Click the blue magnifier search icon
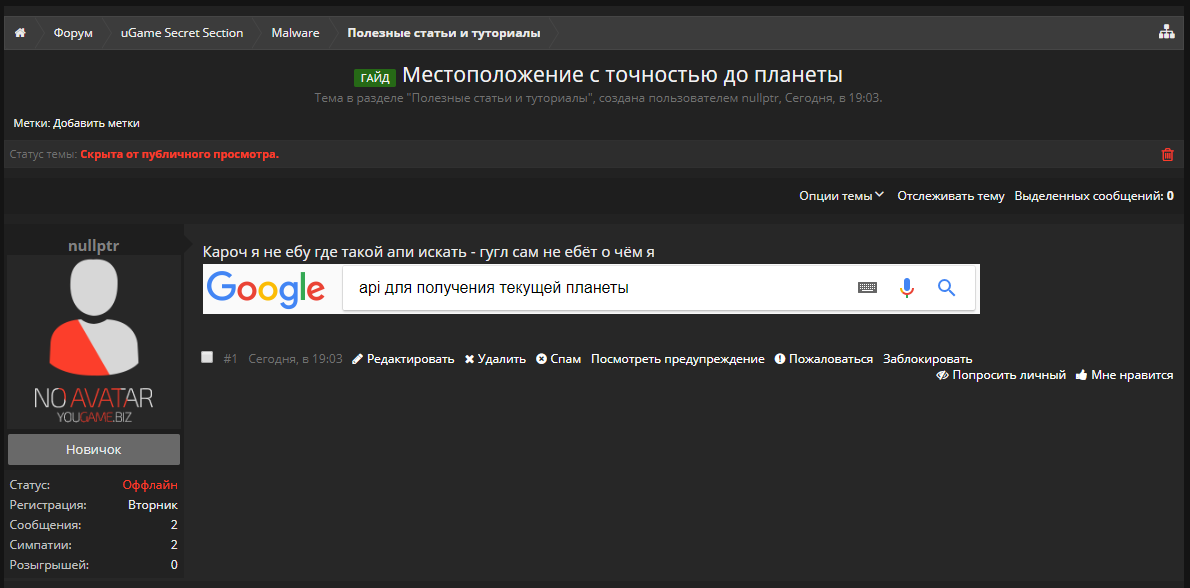The image size is (1190, 588). 946,288
